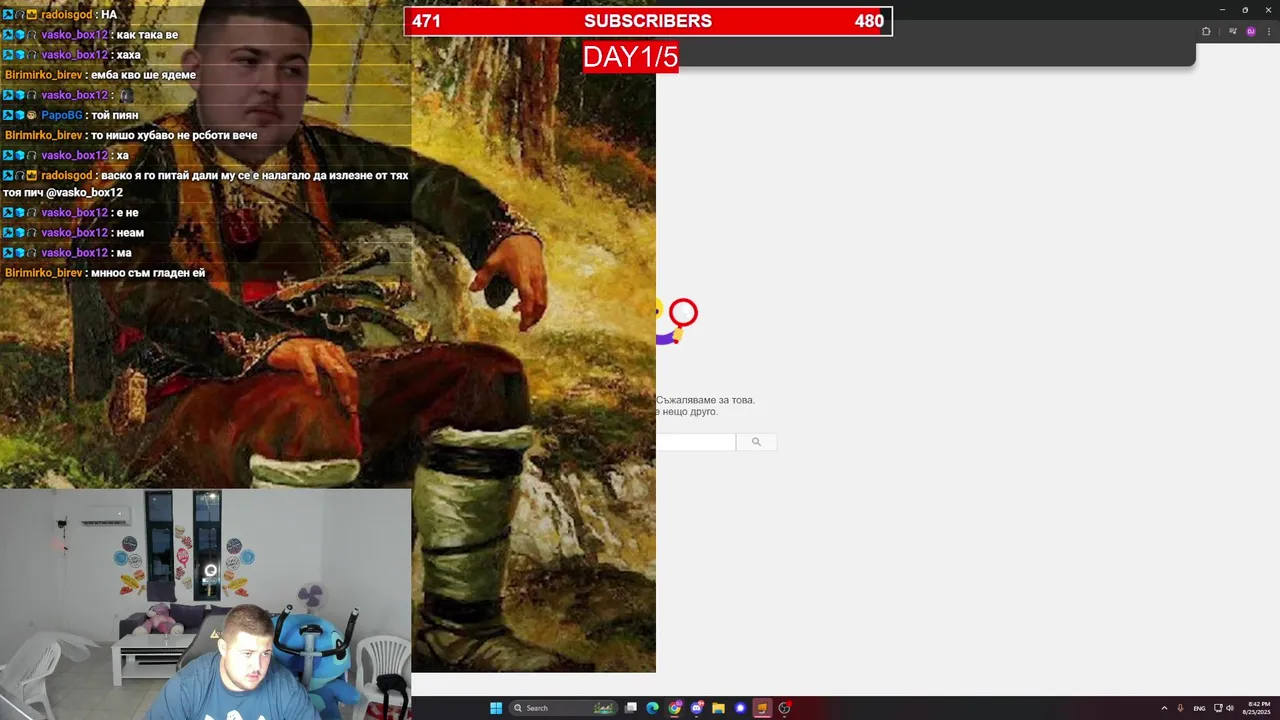Open OBS Studio on the taskbar
This screenshot has width=1280, height=720.
click(x=784, y=708)
